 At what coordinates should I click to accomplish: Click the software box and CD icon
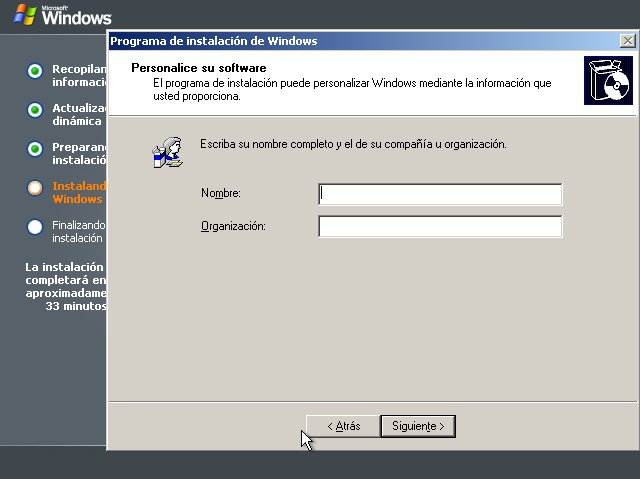[x=608, y=80]
